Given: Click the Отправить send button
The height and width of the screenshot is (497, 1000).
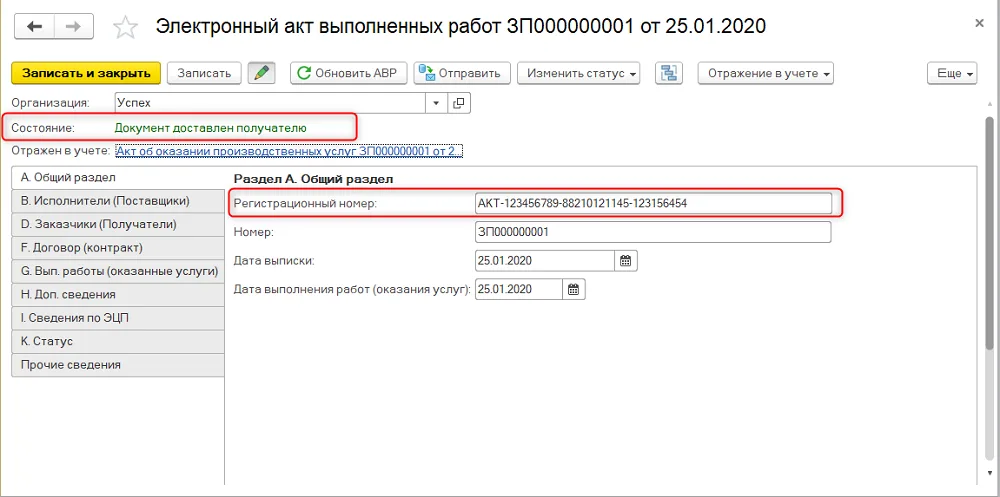Looking at the screenshot, I should pyautogui.click(x=462, y=73).
